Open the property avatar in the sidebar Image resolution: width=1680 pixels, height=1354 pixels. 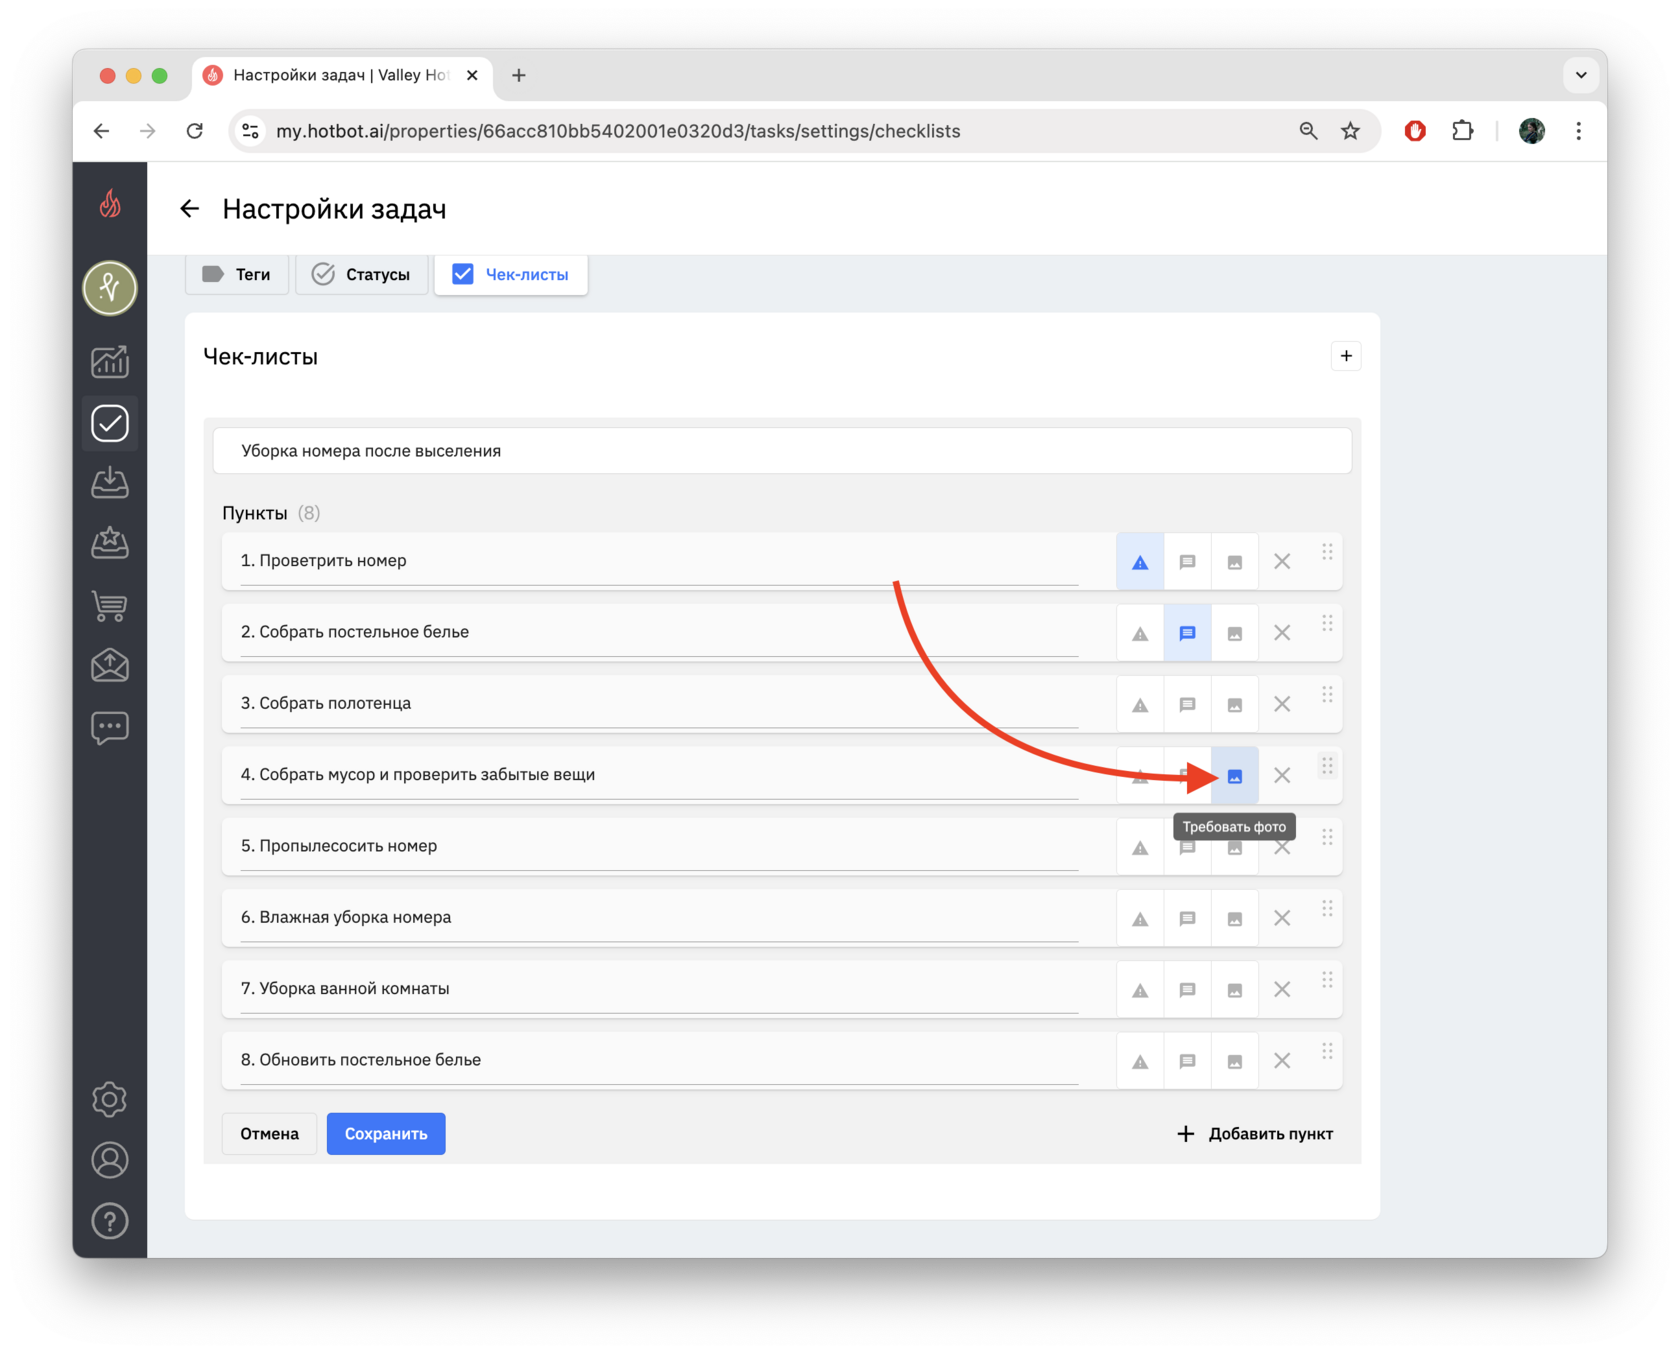(110, 288)
